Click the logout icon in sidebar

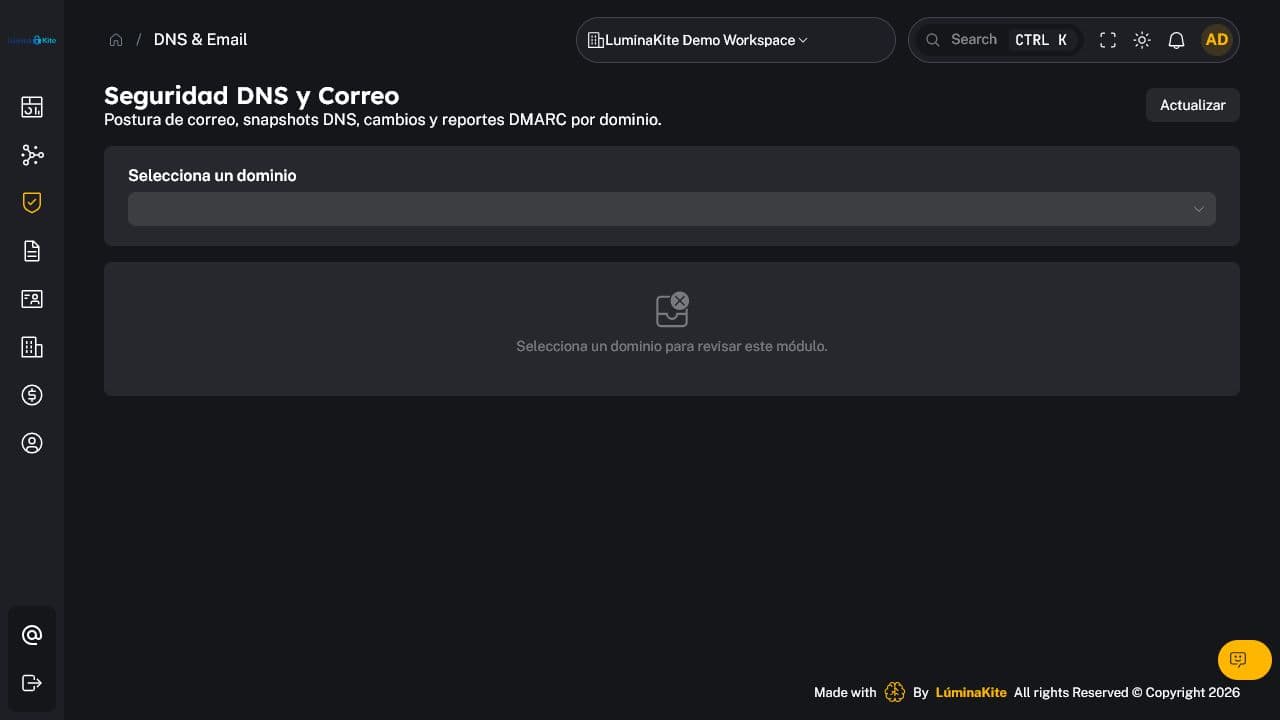pos(32,683)
